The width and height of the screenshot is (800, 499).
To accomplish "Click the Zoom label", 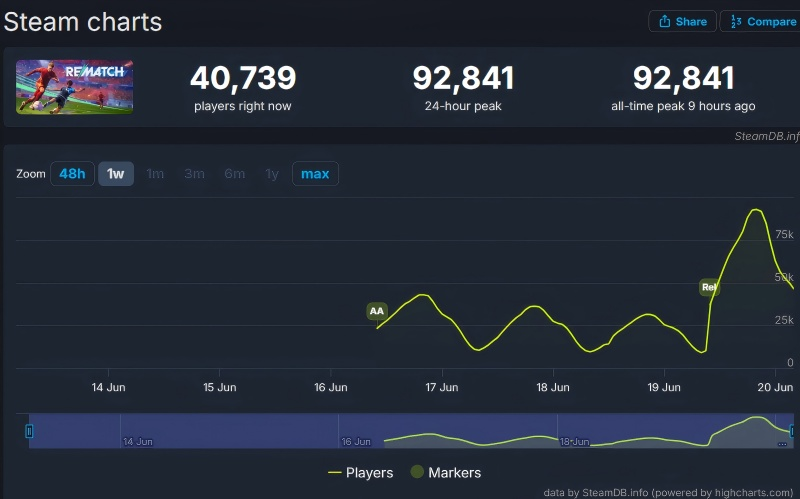I will coord(31,174).
